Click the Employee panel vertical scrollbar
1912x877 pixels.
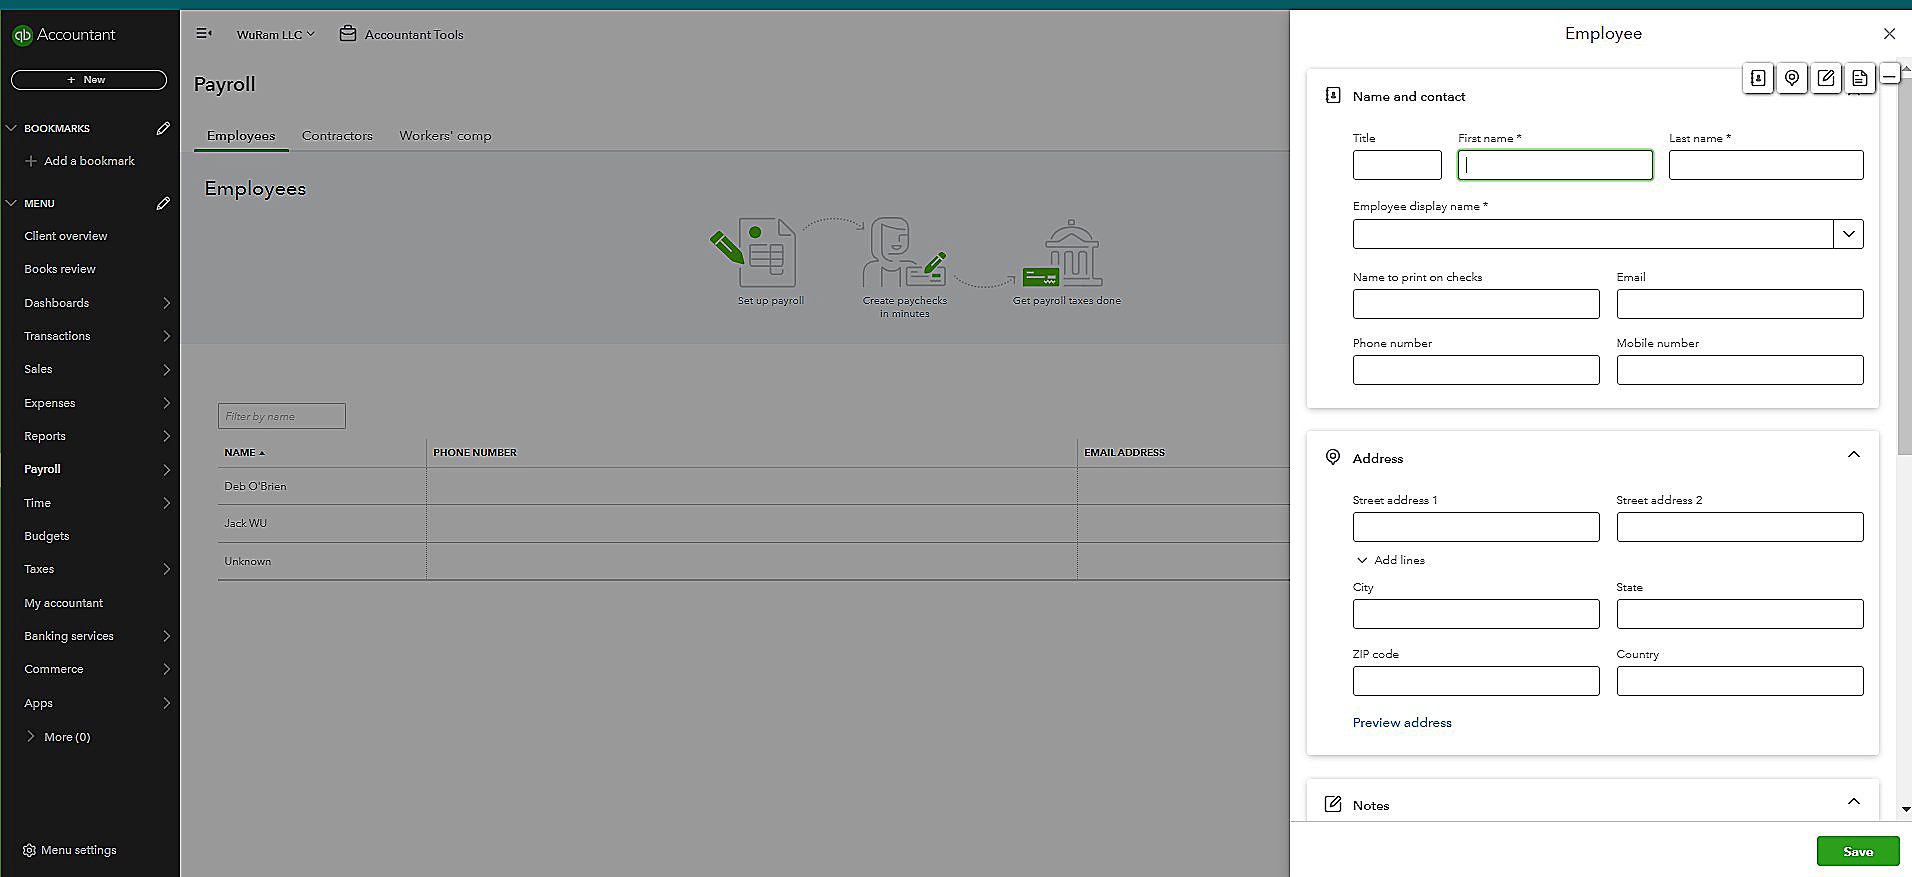coord(1905,265)
